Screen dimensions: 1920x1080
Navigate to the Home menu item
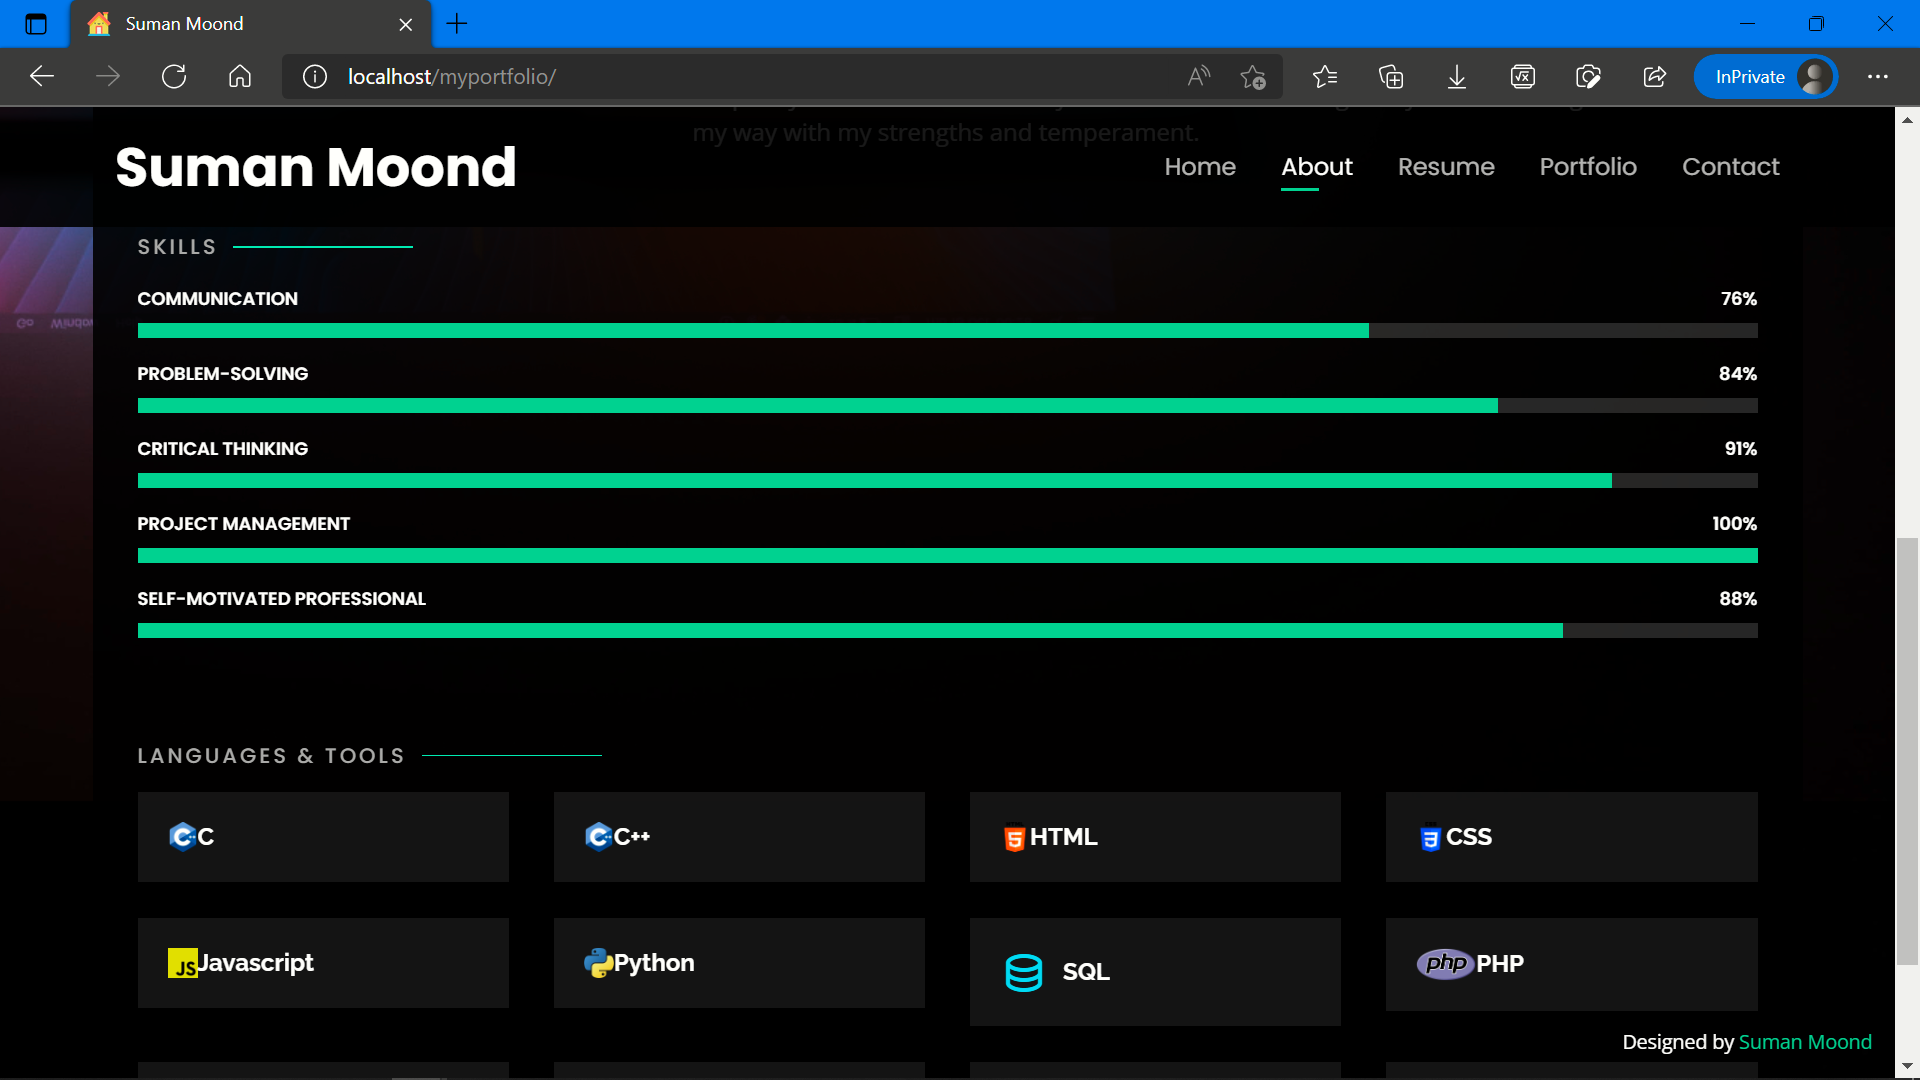click(1200, 167)
